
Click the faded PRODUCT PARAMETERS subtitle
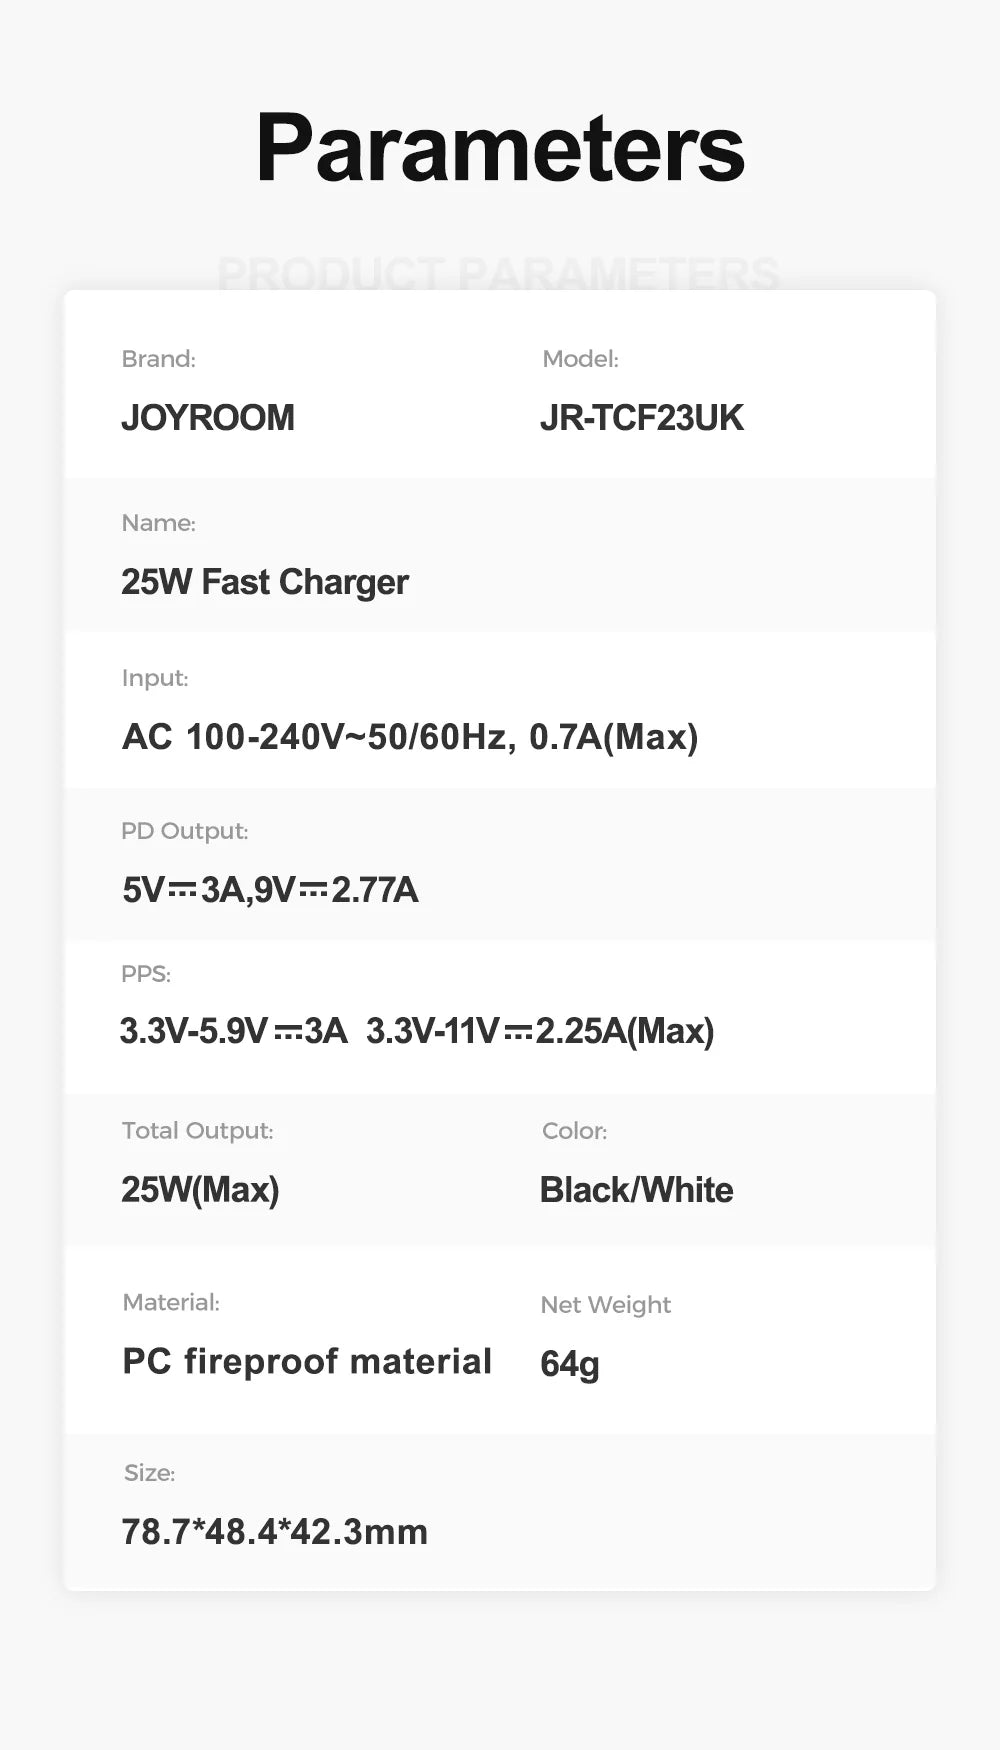click(498, 273)
